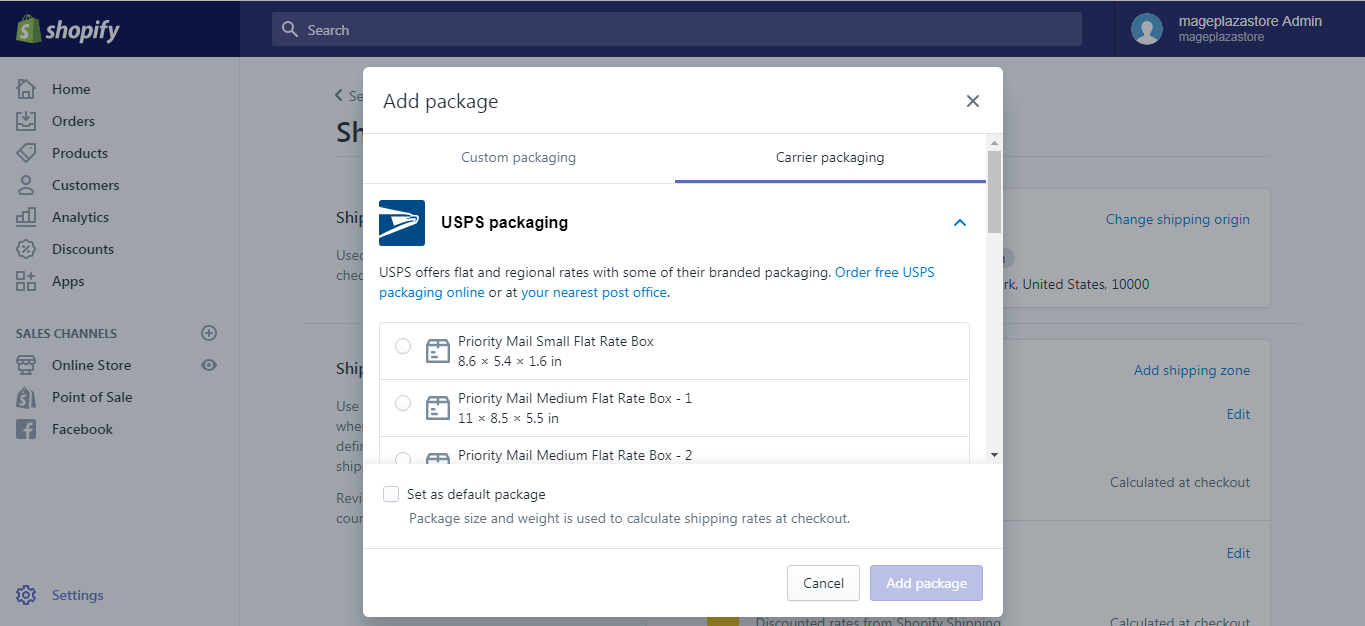Click the USPS packaging heading
Screen dimensions: 1365x626
click(x=504, y=222)
